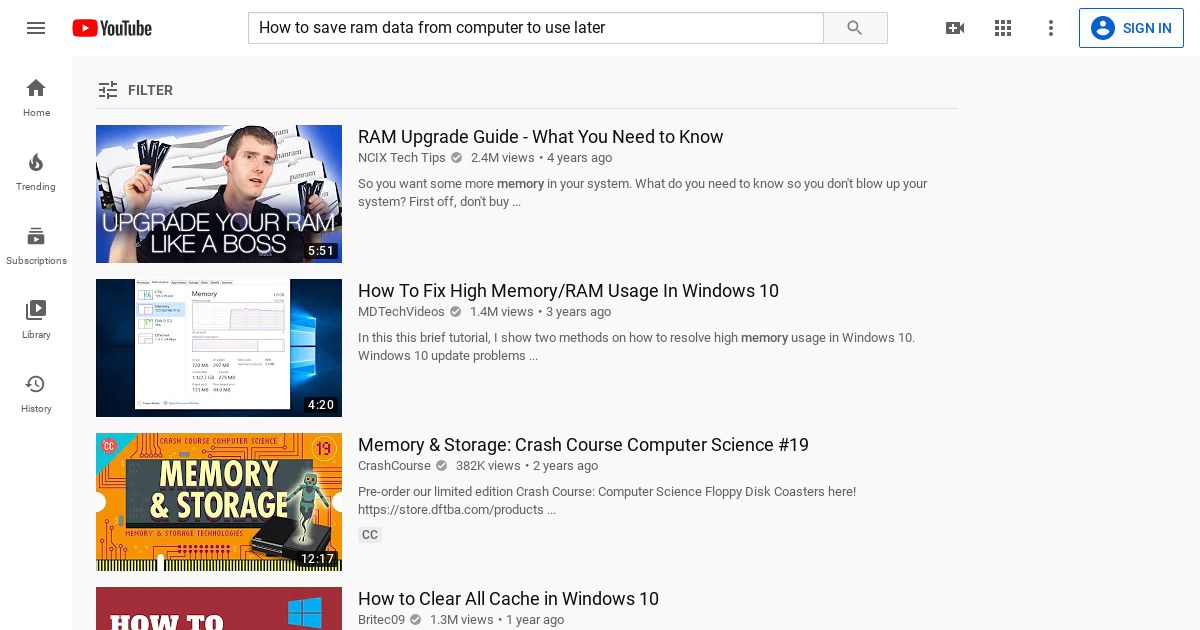Open the How to Clear All Cache thumbnail
Image resolution: width=1200 pixels, height=630 pixels.
tap(219, 608)
